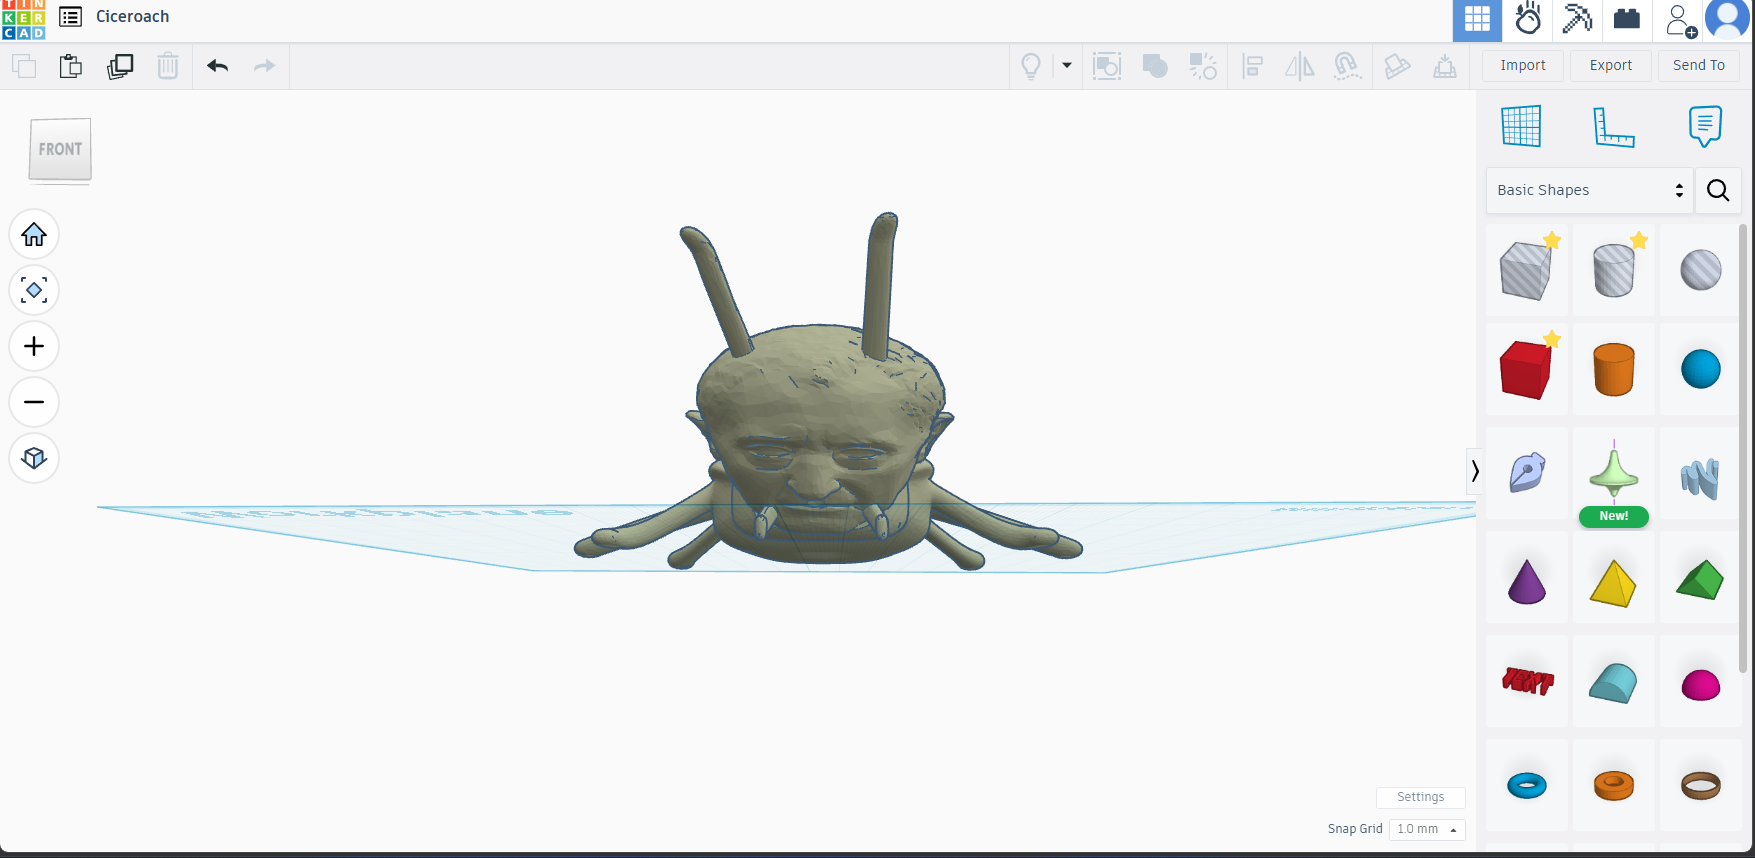Select the Notes tool

pos(1705,126)
